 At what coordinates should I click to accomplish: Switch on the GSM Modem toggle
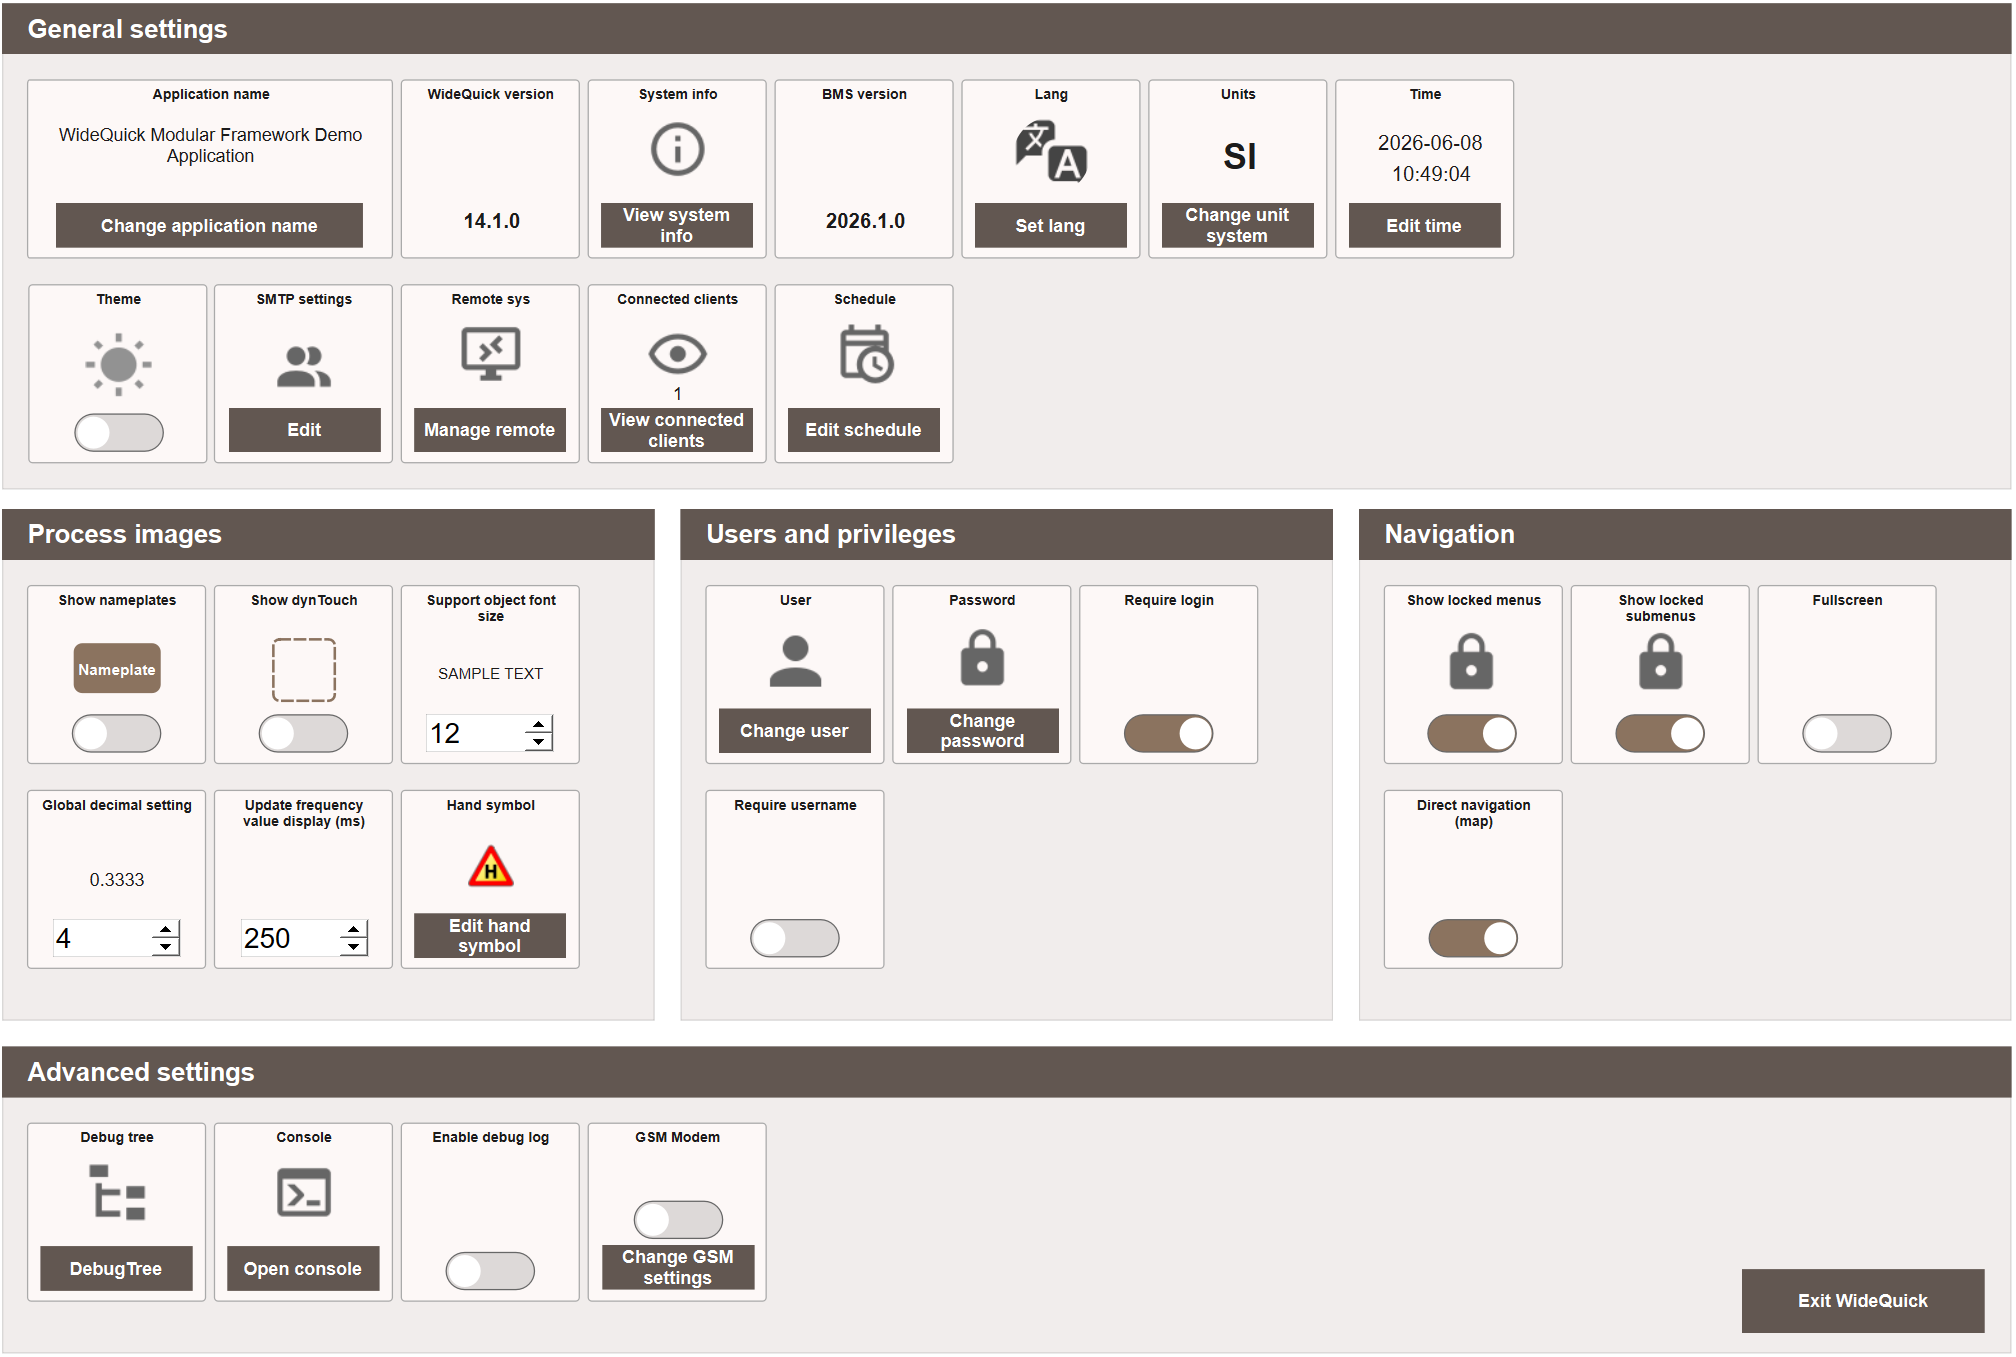tap(678, 1219)
